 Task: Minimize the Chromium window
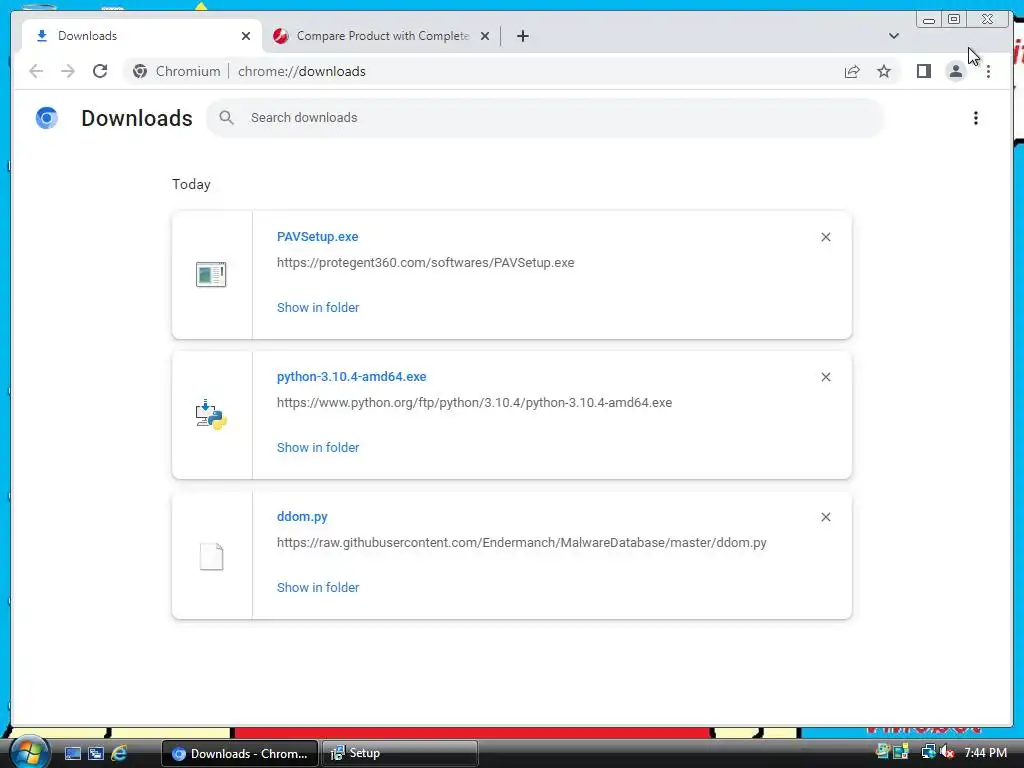929,20
